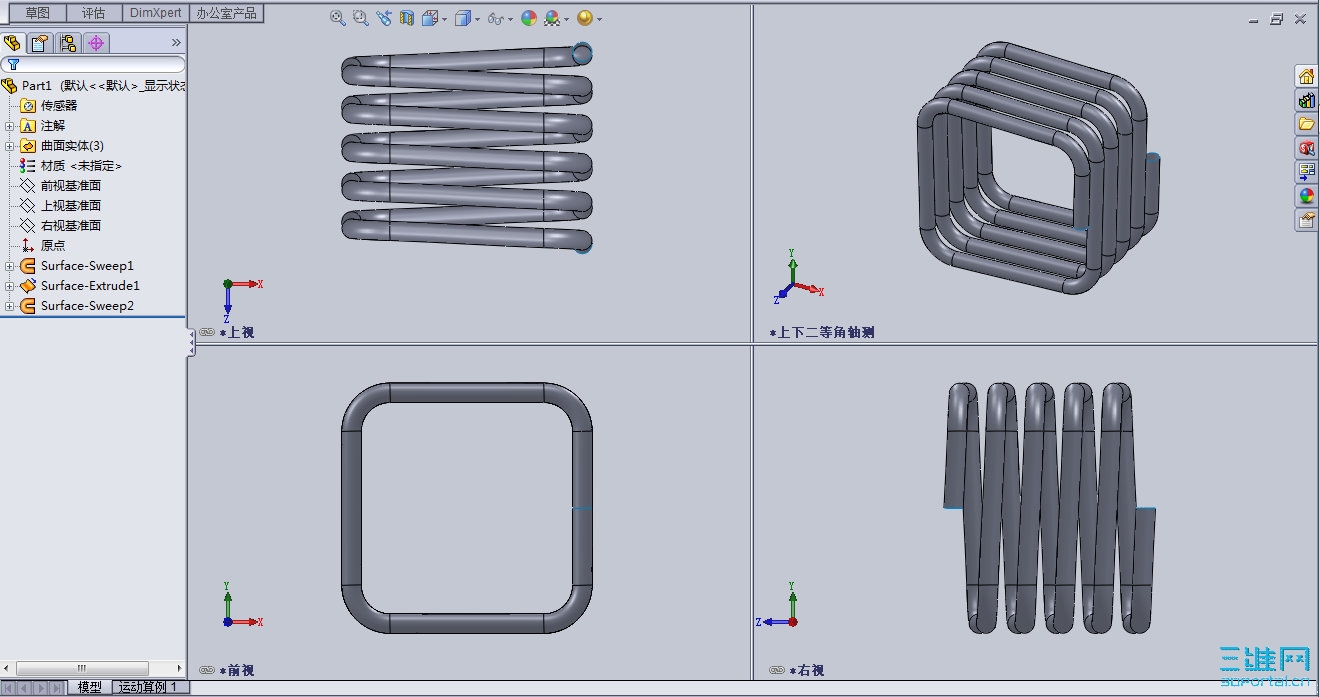
Task: Expand the 曲面实体(3) folder node
Action: coord(9,146)
